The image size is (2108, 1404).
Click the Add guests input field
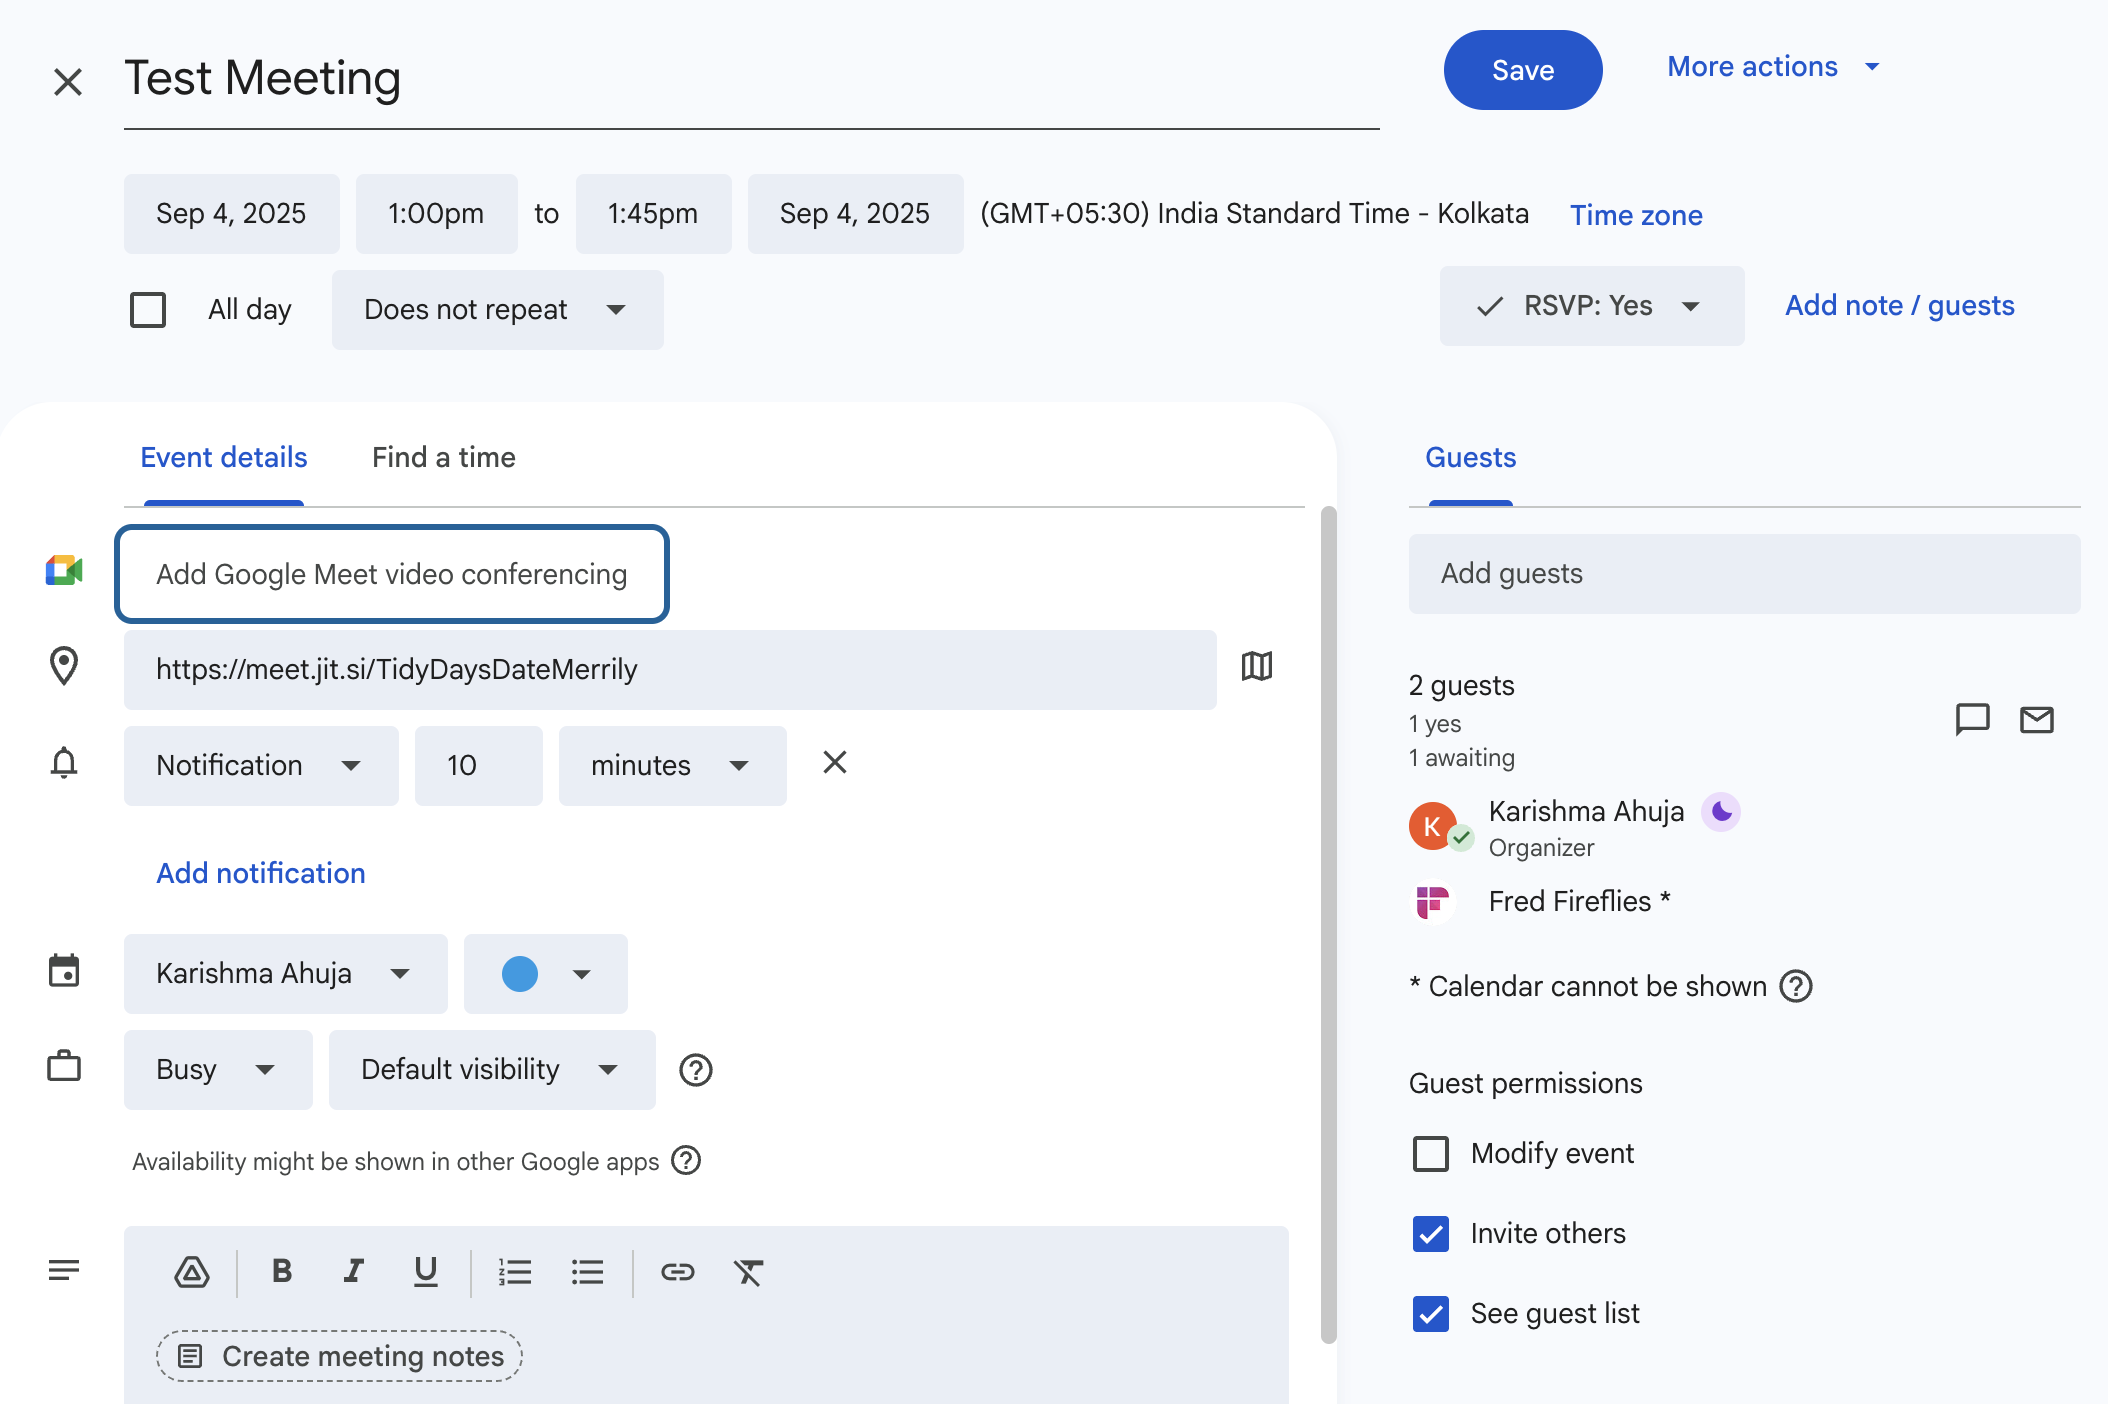(1743, 573)
